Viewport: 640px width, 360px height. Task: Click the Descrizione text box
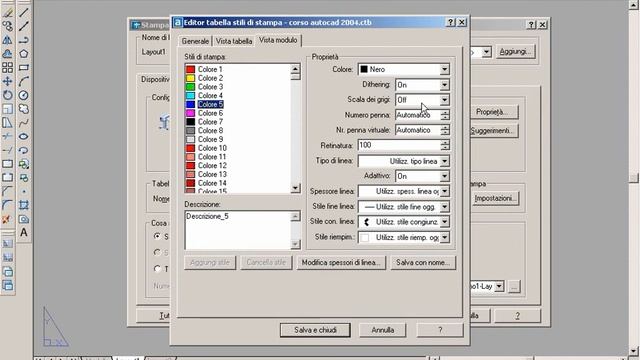click(238, 230)
